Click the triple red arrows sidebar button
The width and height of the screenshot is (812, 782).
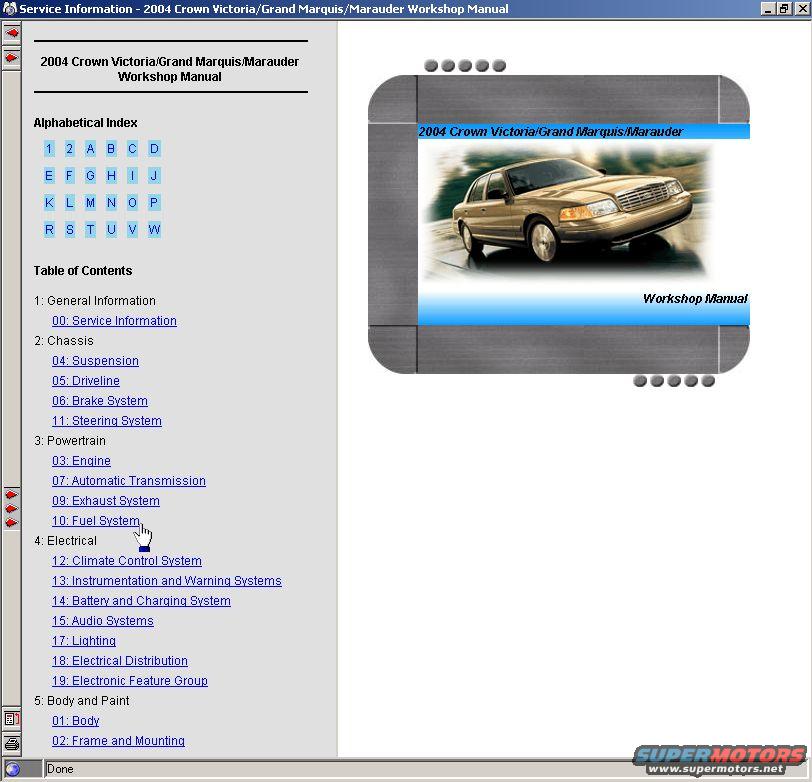click(x=12, y=508)
